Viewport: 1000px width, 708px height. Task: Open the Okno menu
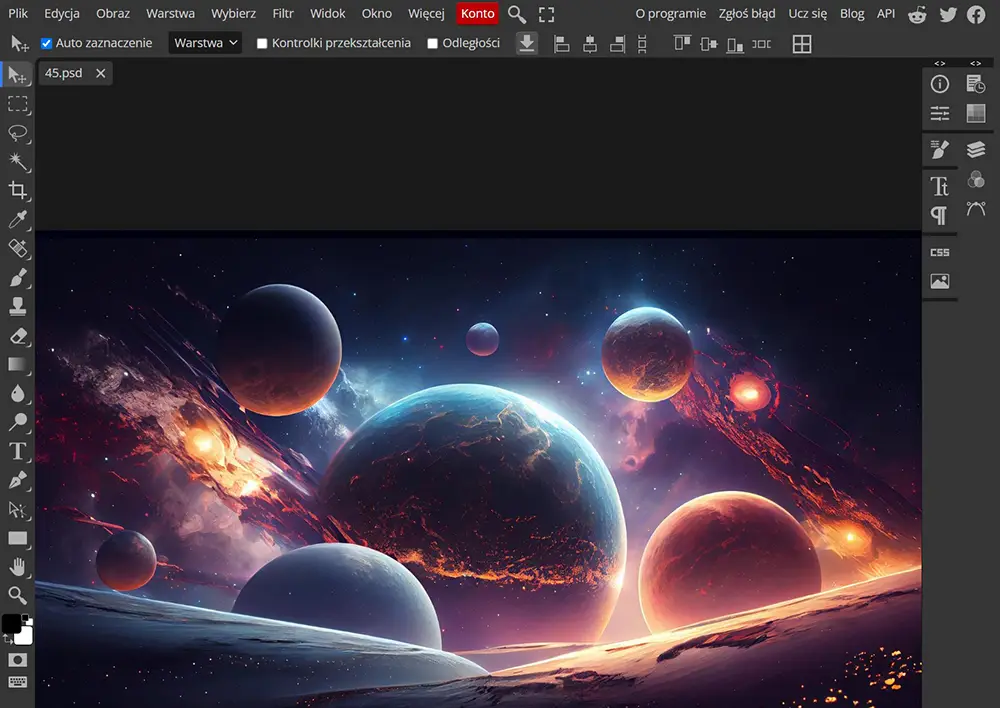pyautogui.click(x=377, y=13)
